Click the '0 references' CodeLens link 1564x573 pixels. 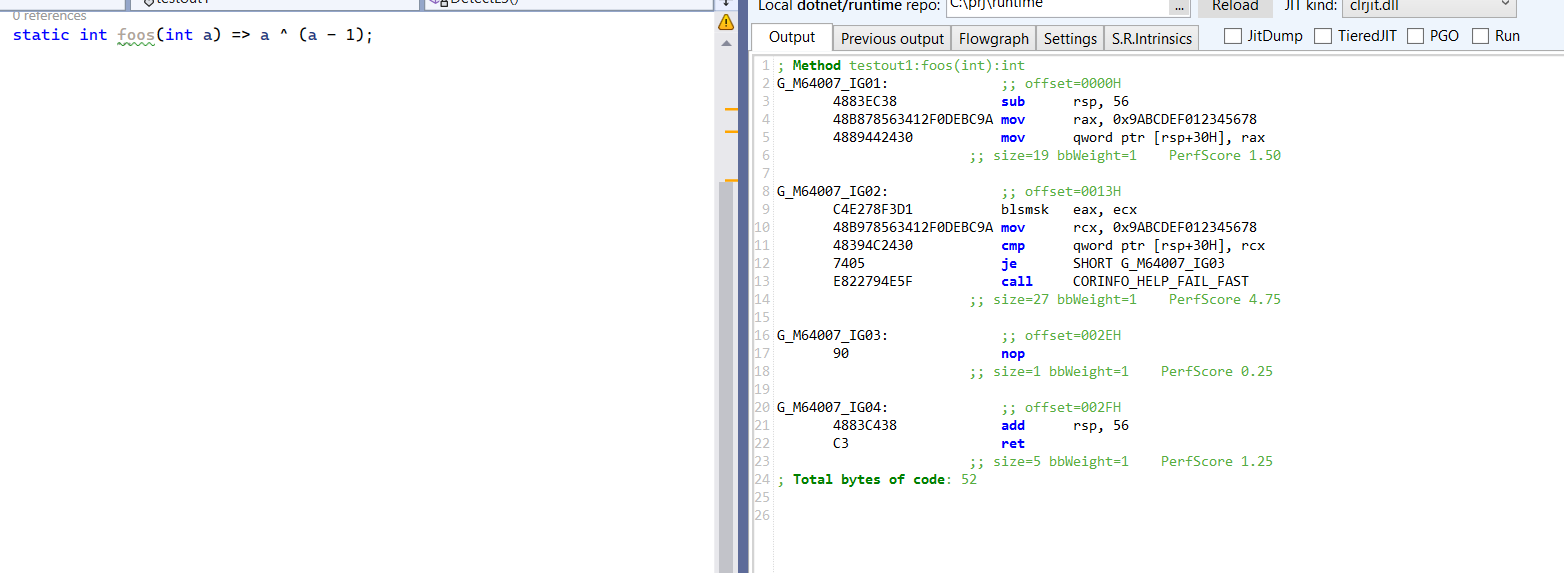click(x=49, y=16)
